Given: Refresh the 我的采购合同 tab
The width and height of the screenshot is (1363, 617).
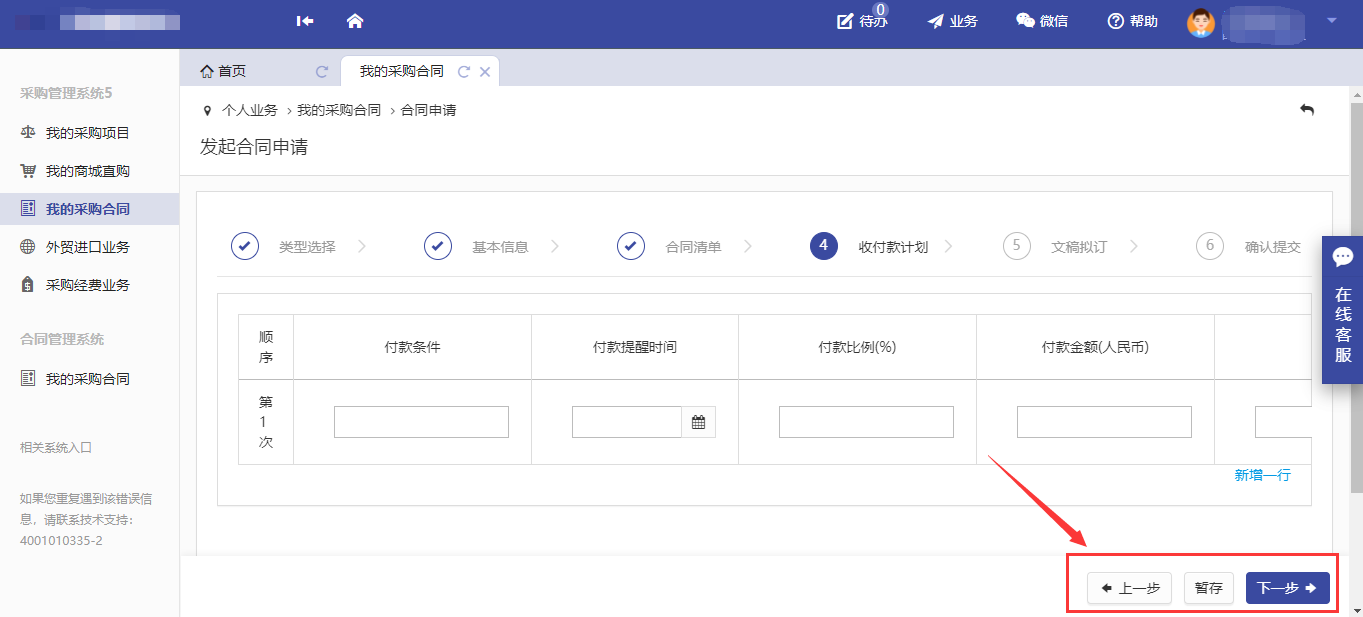Looking at the screenshot, I should [x=463, y=72].
